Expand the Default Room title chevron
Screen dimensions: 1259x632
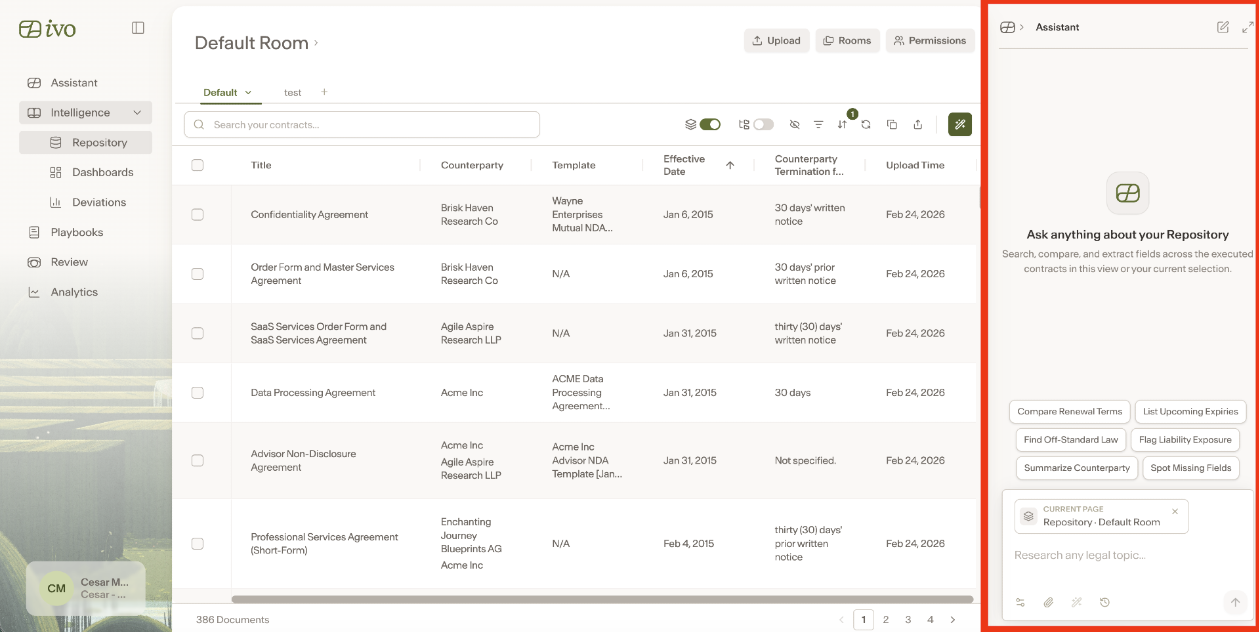point(316,42)
